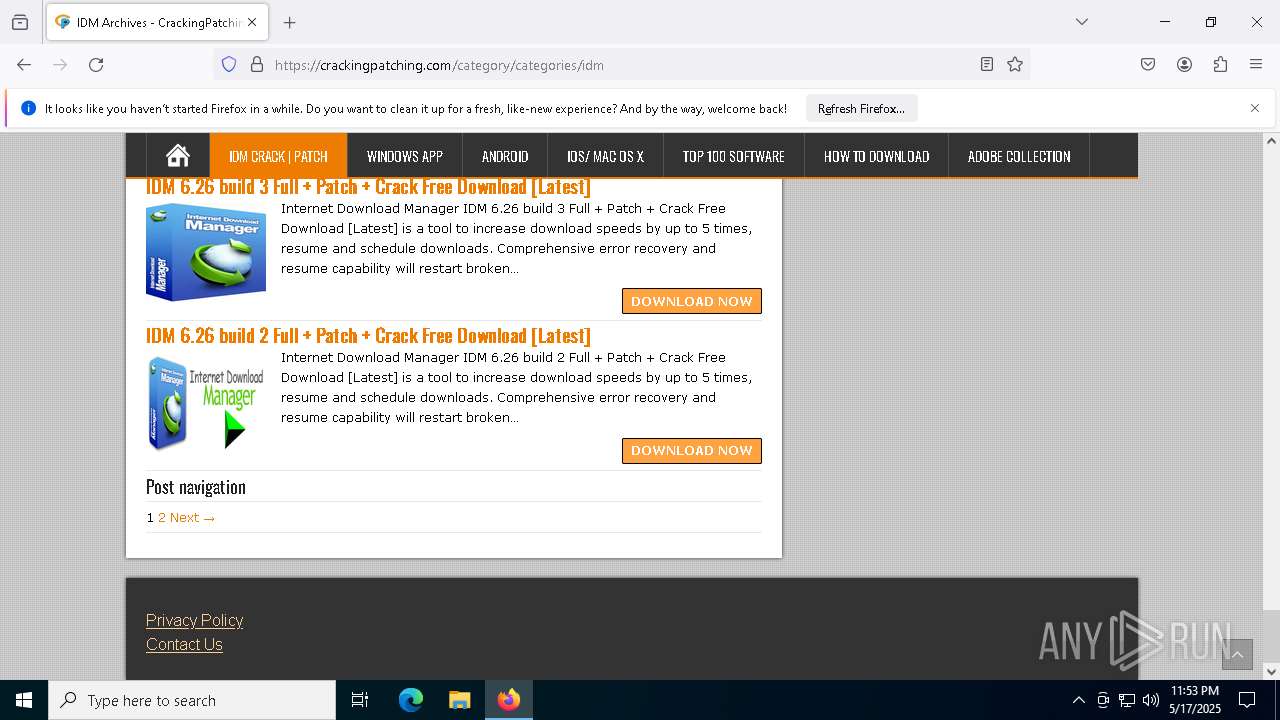Click the IDM build 2 thumbnail image
1280x720 pixels.
click(206, 402)
